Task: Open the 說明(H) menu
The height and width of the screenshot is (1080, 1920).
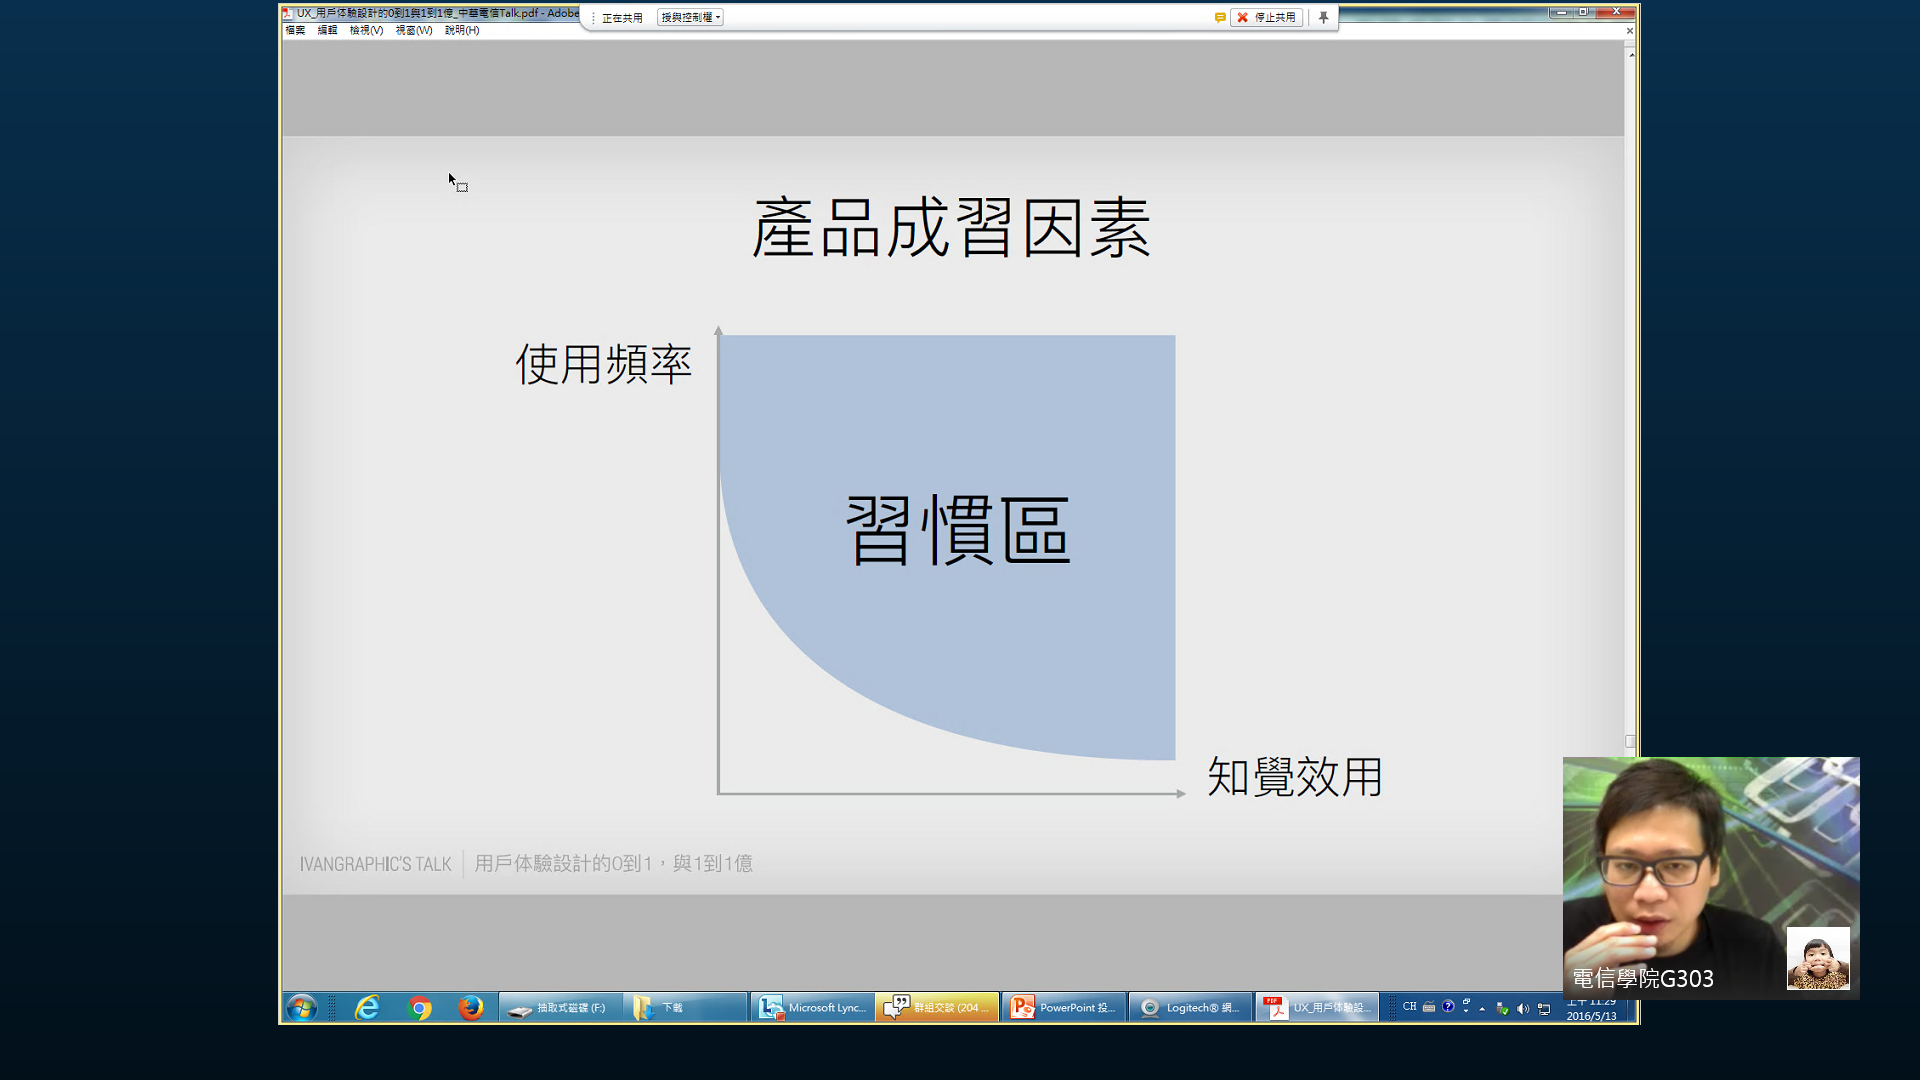Action: coord(462,30)
